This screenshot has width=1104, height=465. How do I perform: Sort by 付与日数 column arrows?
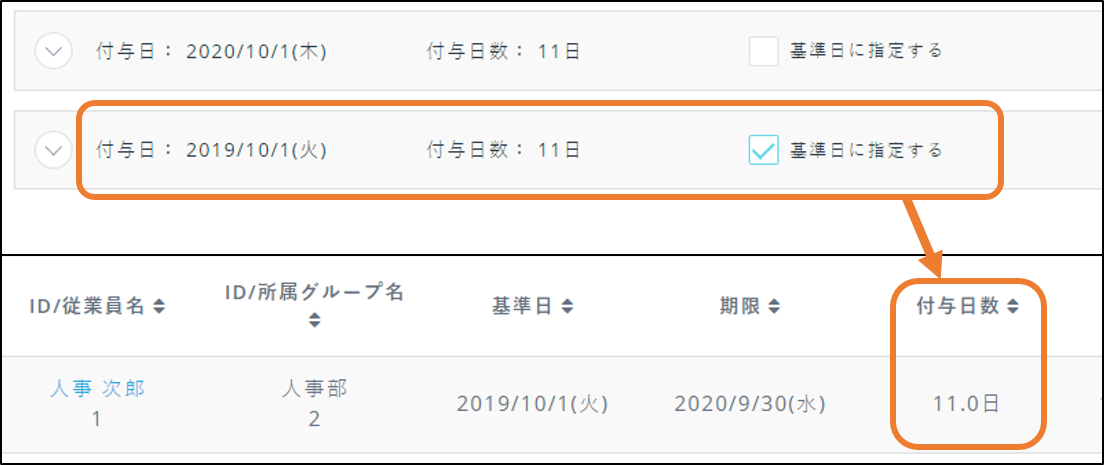(x=1012, y=307)
